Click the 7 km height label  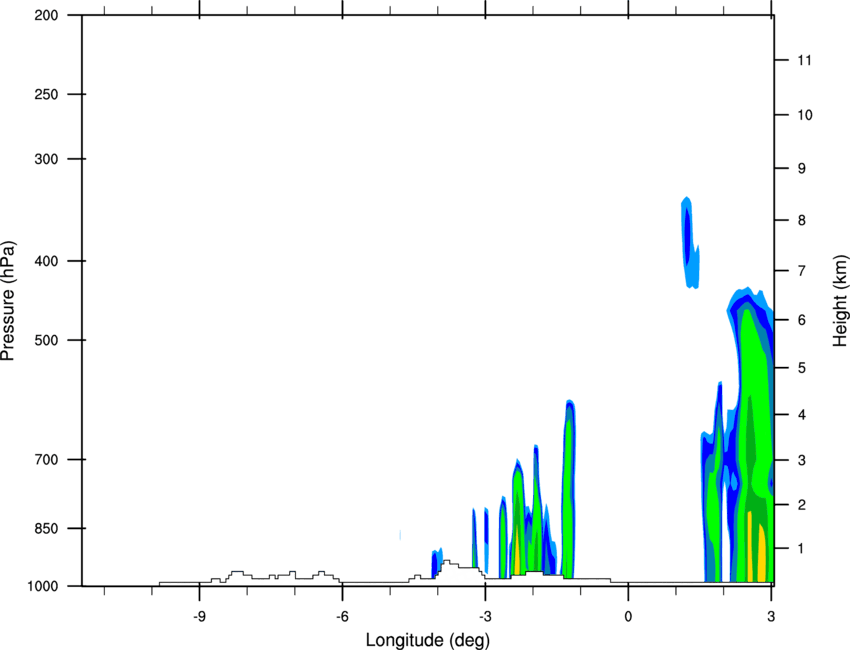point(802,271)
